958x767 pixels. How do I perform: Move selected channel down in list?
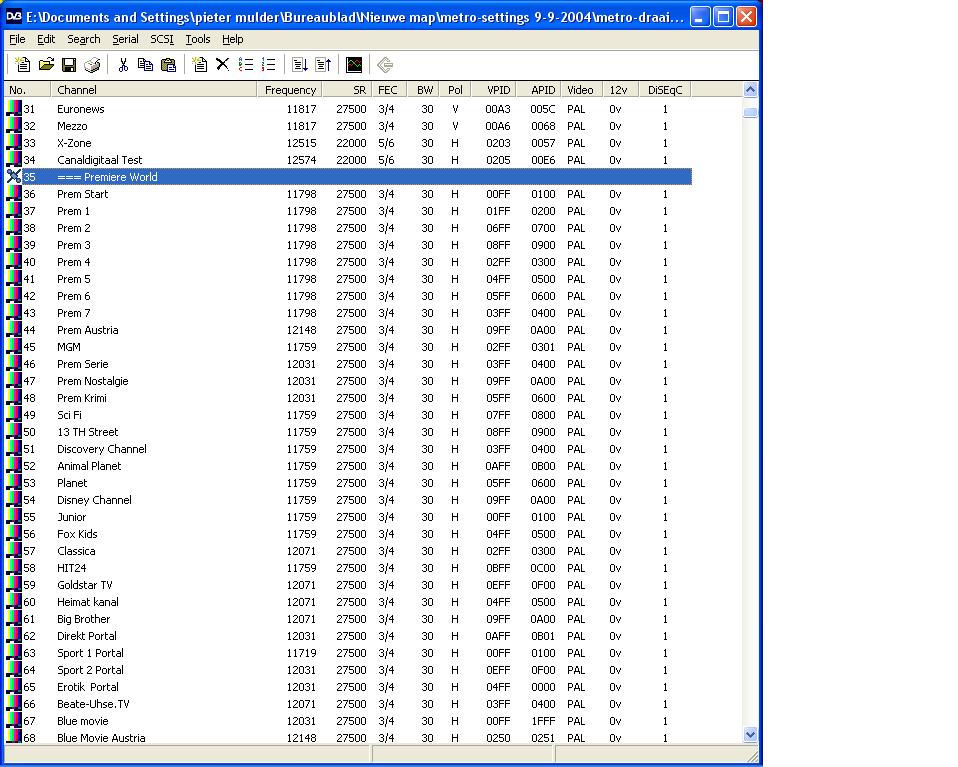click(x=299, y=64)
